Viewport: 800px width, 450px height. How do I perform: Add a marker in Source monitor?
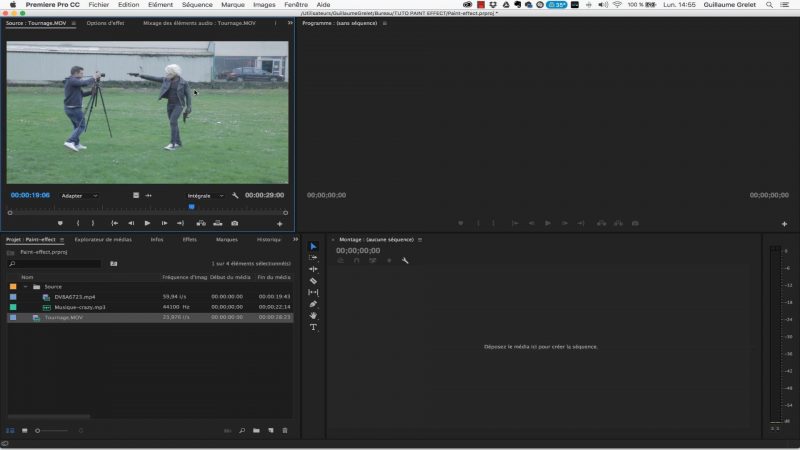60,223
